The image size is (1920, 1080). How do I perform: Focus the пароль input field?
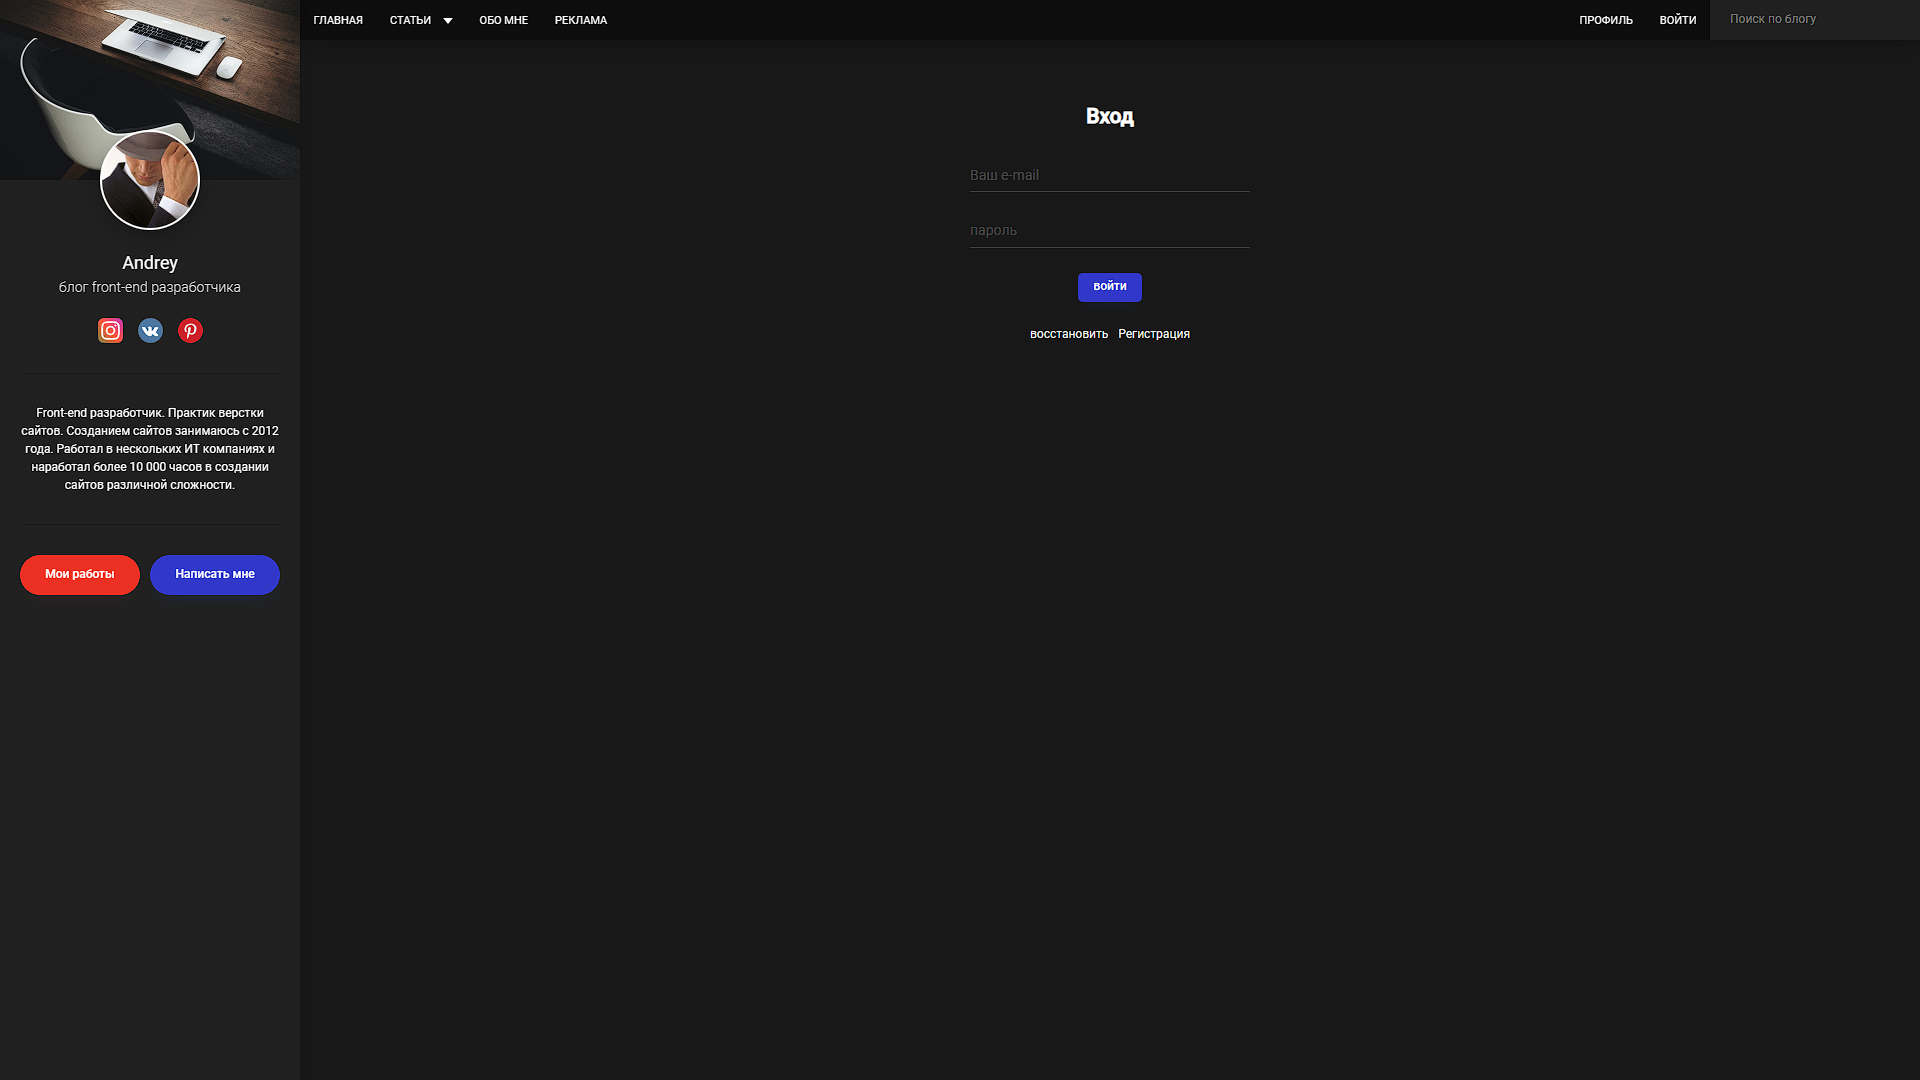1110,231
